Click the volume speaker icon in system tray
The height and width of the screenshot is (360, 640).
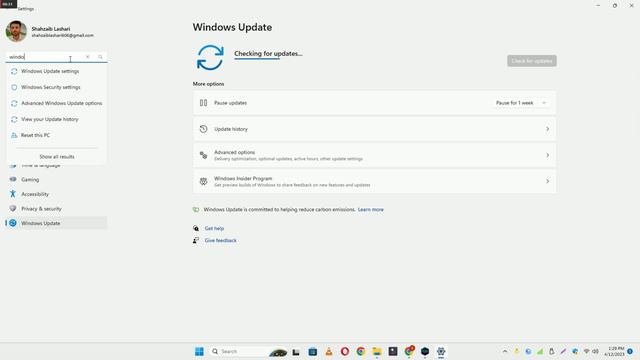[596, 351]
